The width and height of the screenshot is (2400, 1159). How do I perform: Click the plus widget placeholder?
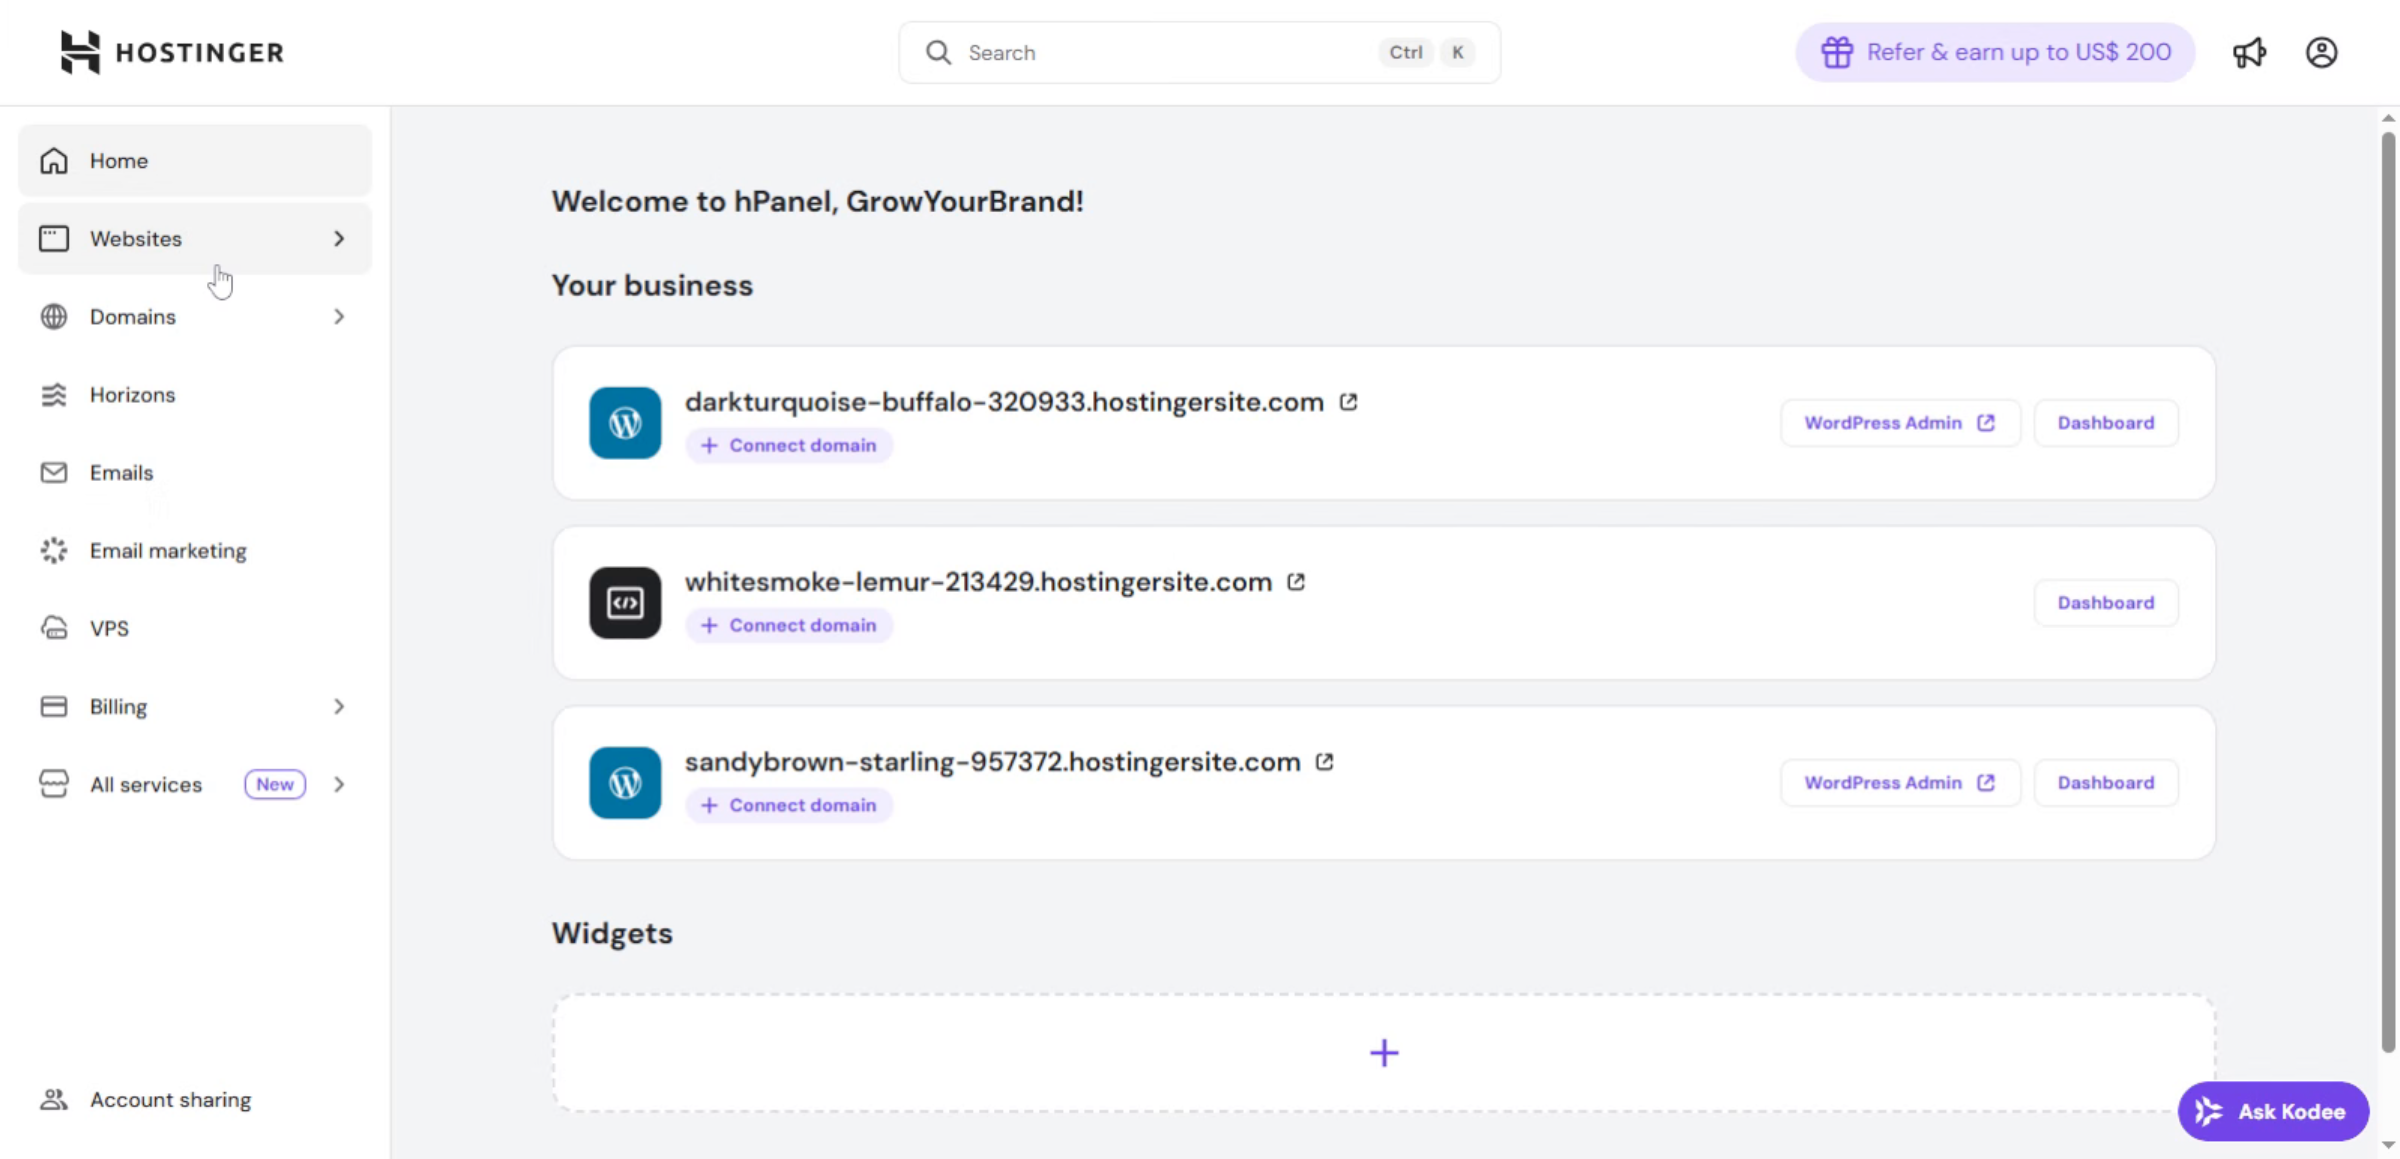[1384, 1052]
